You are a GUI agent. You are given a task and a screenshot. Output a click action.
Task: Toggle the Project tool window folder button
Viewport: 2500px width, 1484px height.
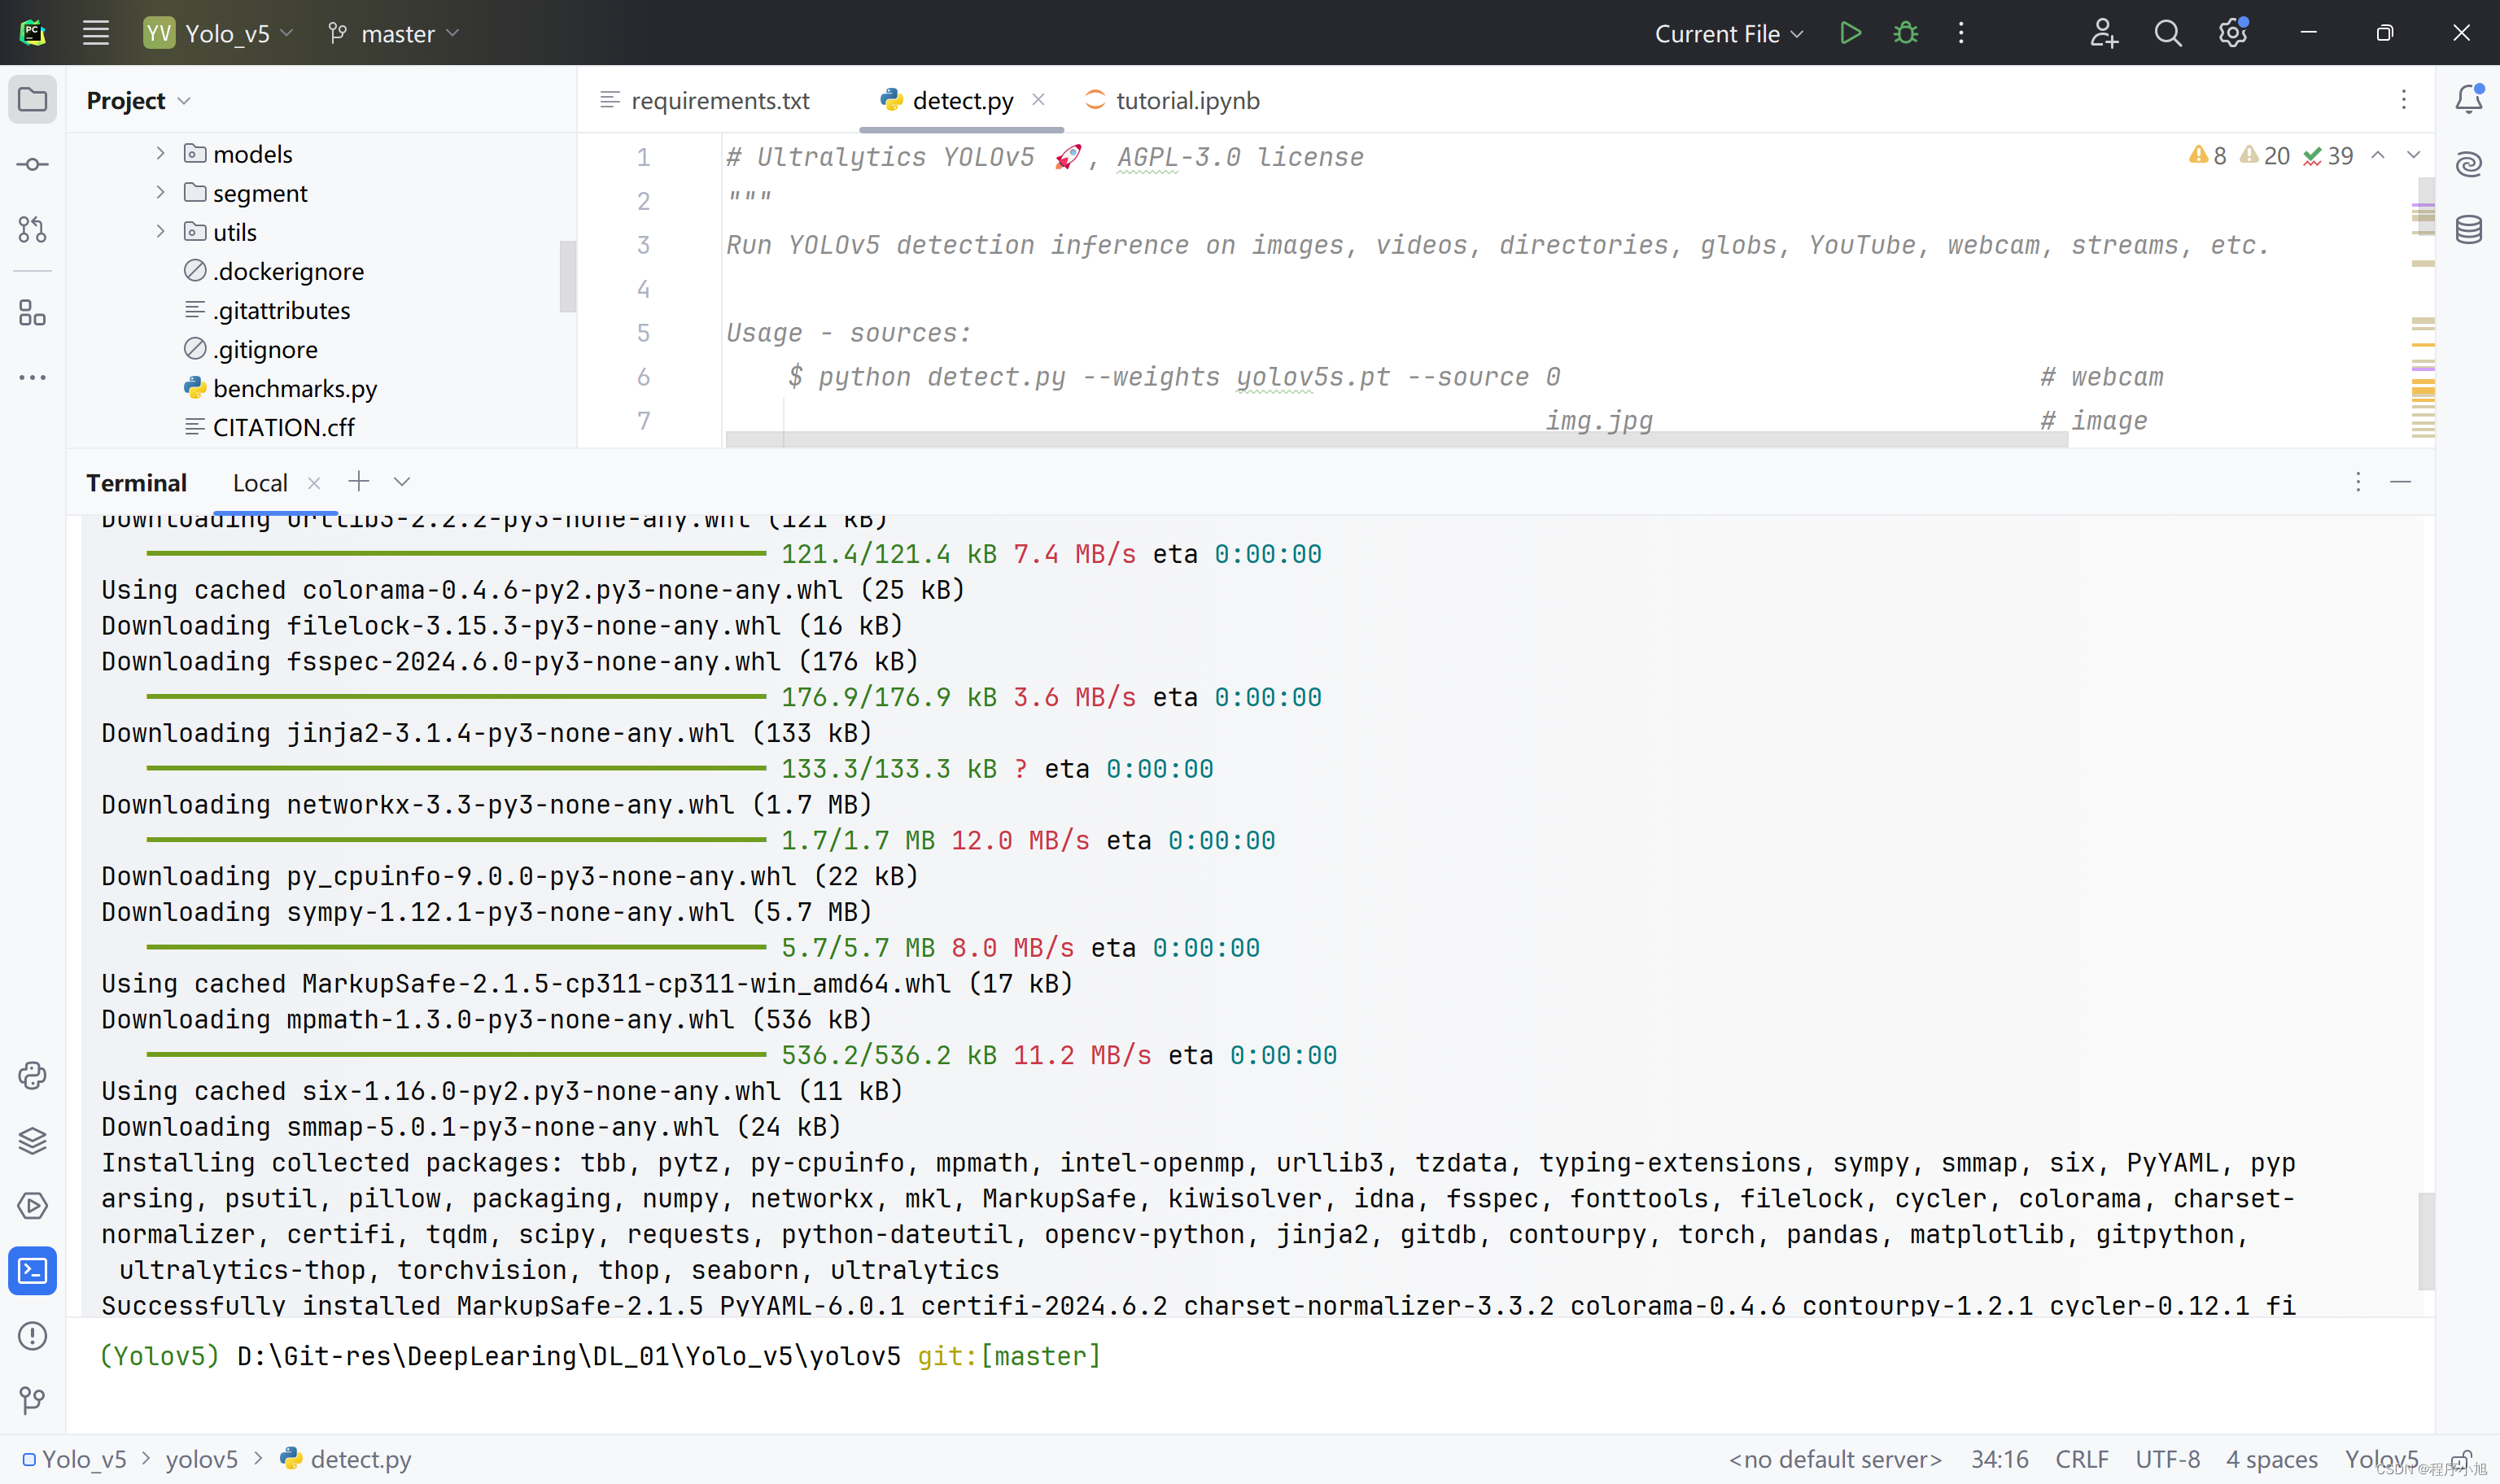[x=32, y=99]
